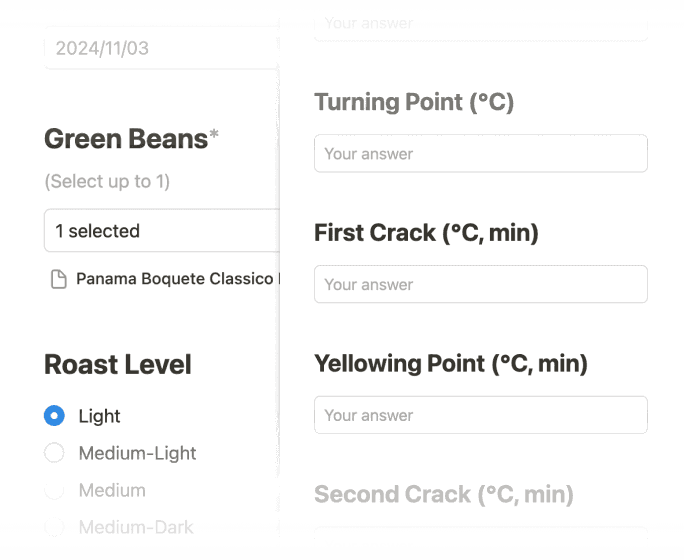
Task: Click the Turning Point (°C) label
Action: (414, 102)
